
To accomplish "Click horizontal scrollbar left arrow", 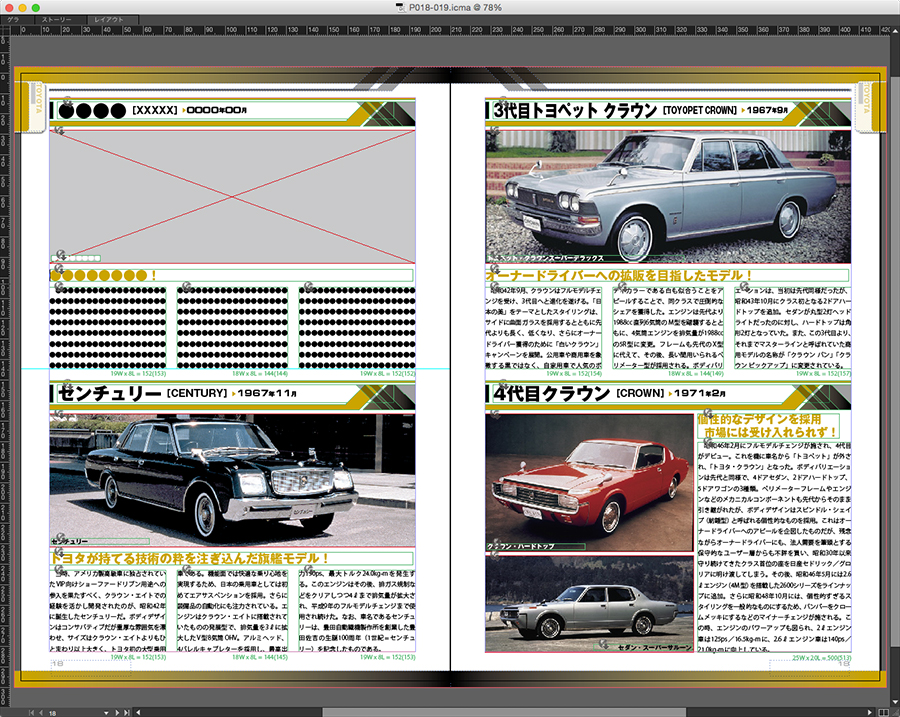I will (x=138, y=712).
